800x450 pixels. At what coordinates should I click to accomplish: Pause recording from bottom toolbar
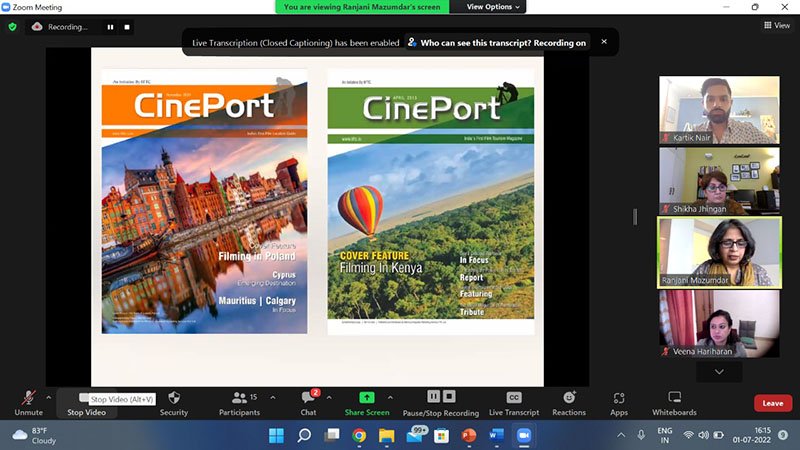tap(433, 396)
